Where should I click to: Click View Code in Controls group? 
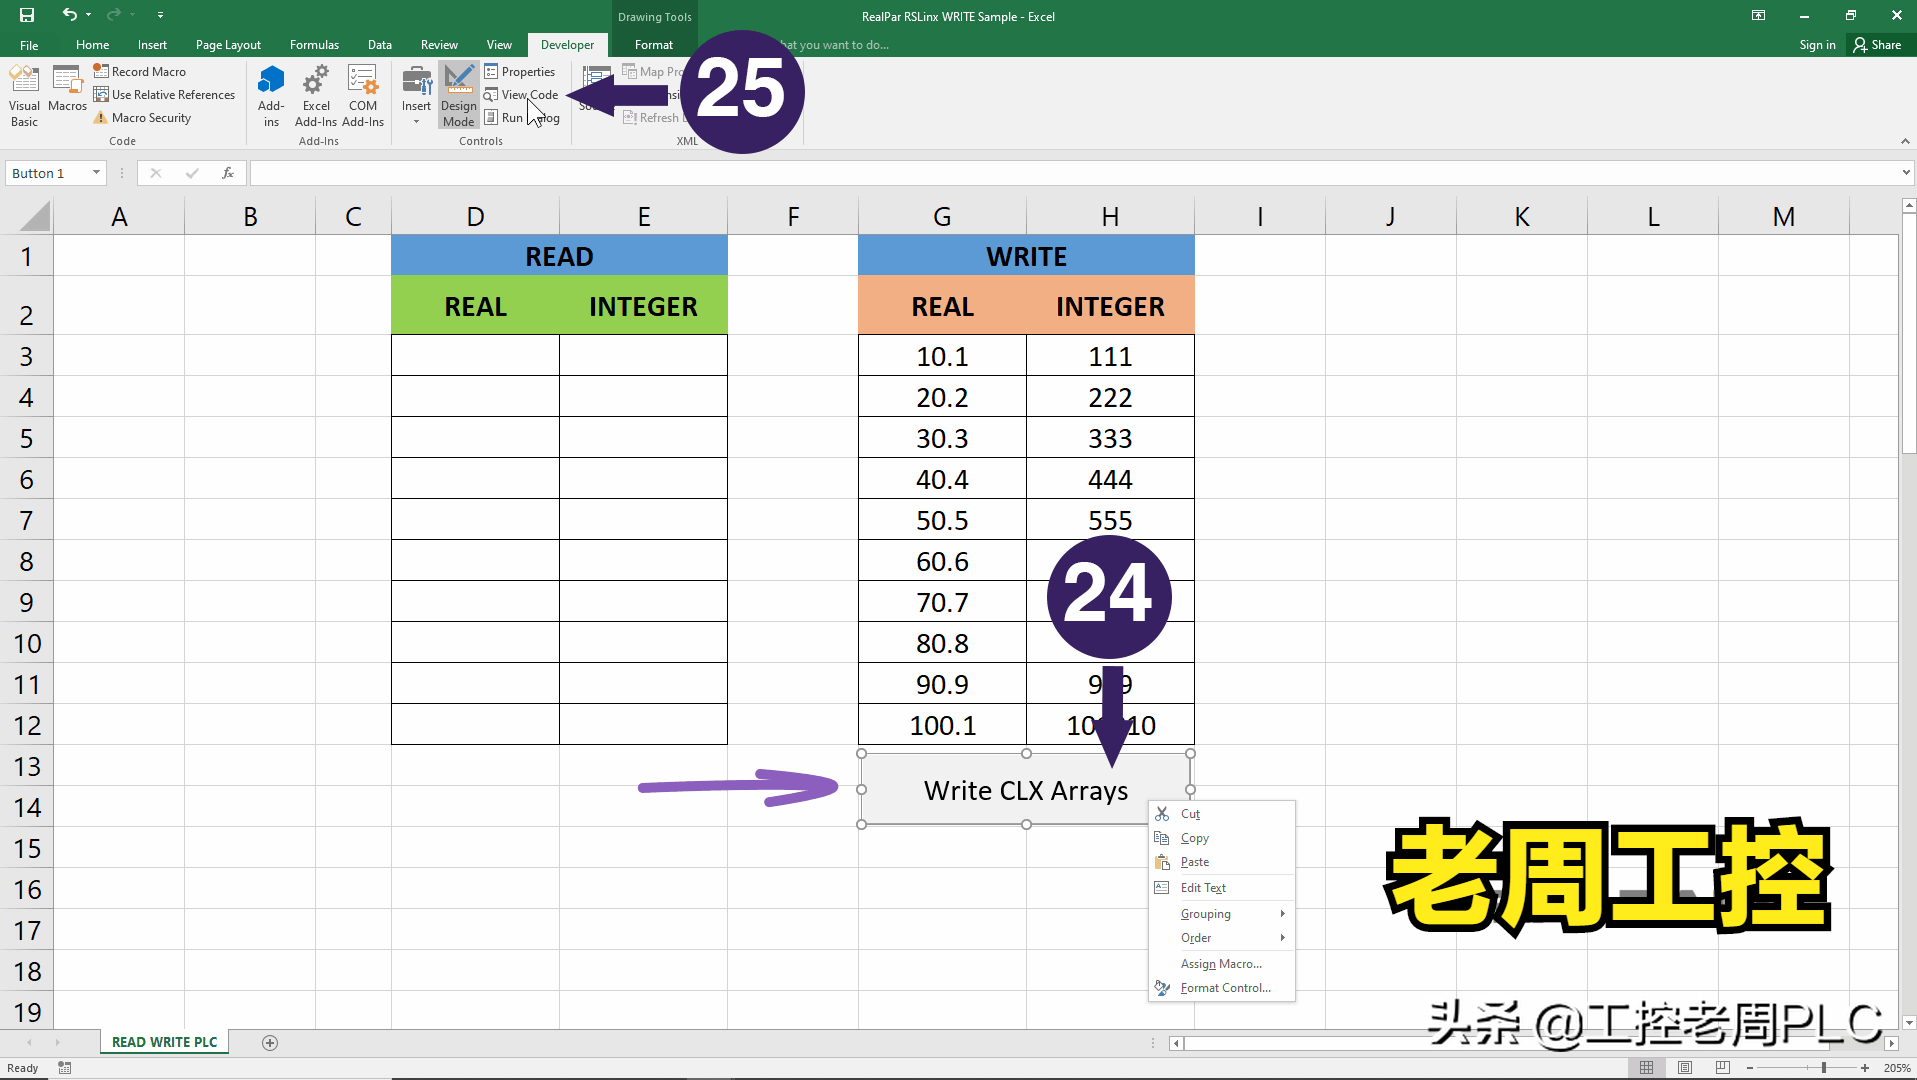[522, 94]
